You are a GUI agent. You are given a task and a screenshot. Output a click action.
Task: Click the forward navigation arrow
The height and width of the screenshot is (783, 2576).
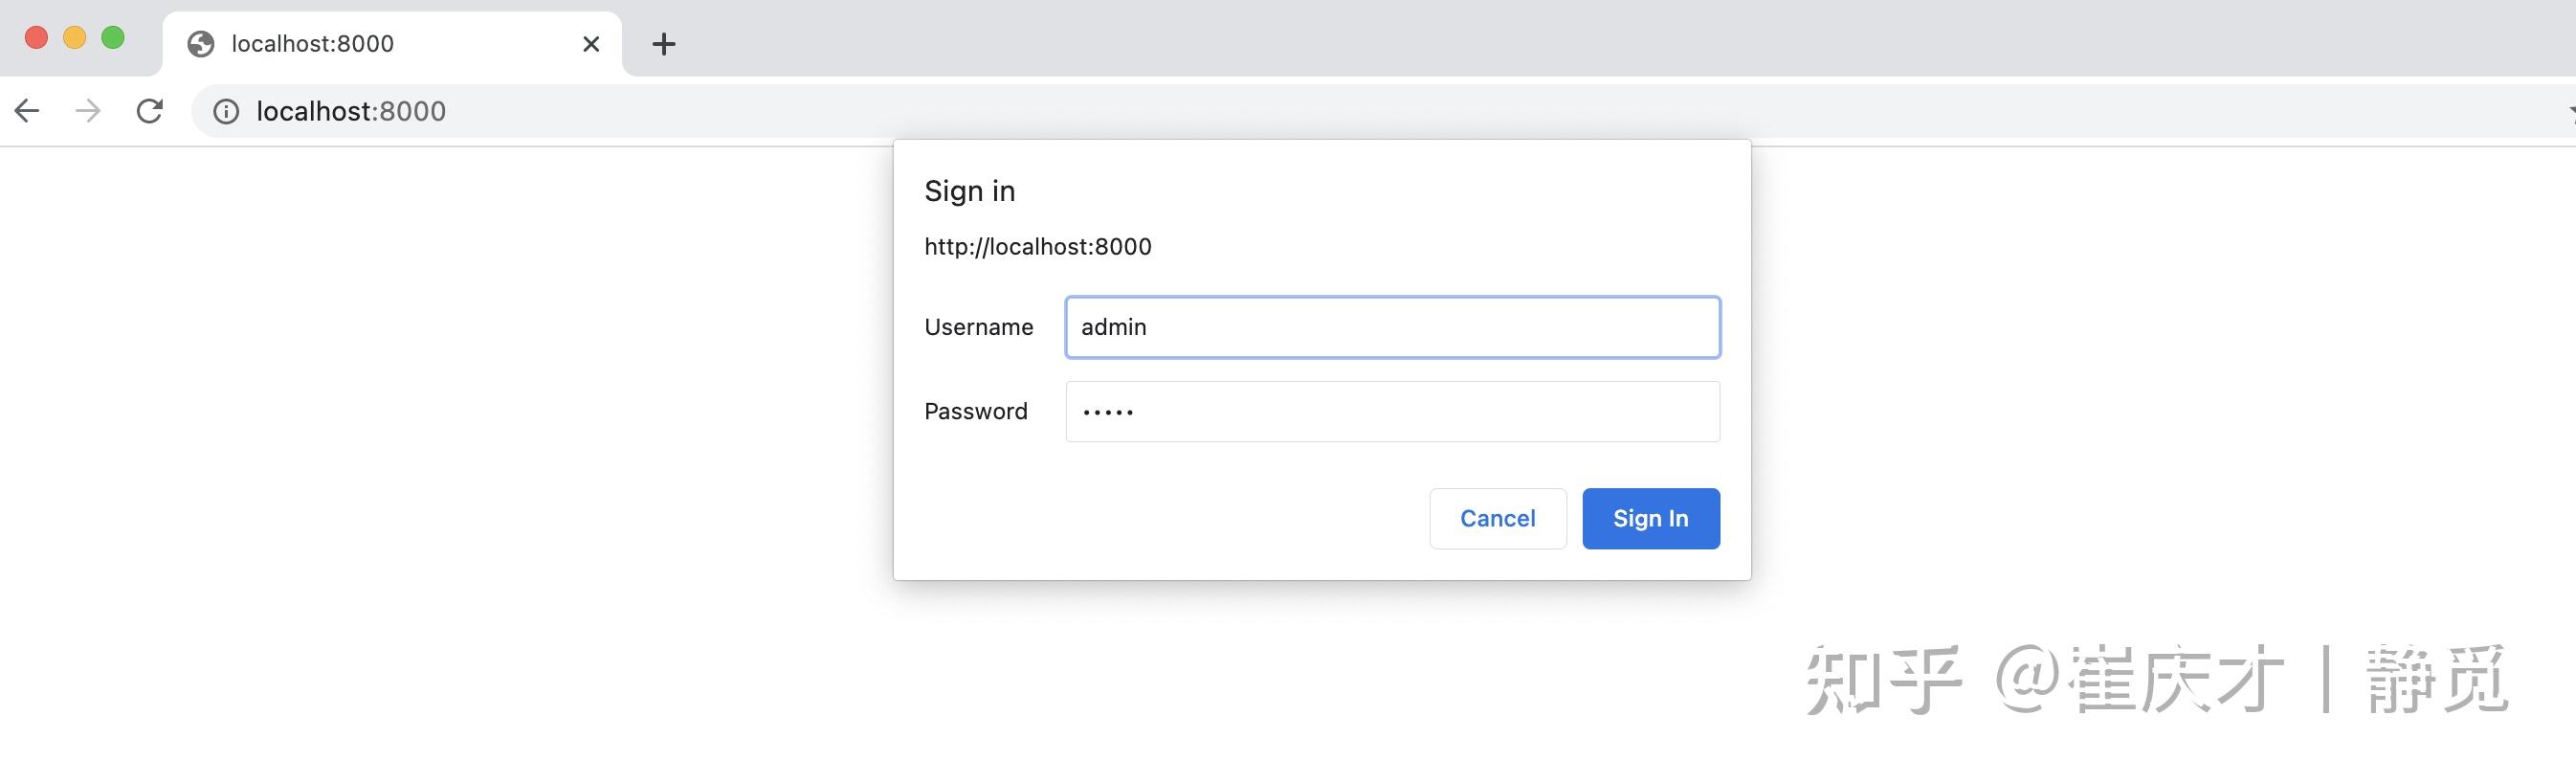88,111
